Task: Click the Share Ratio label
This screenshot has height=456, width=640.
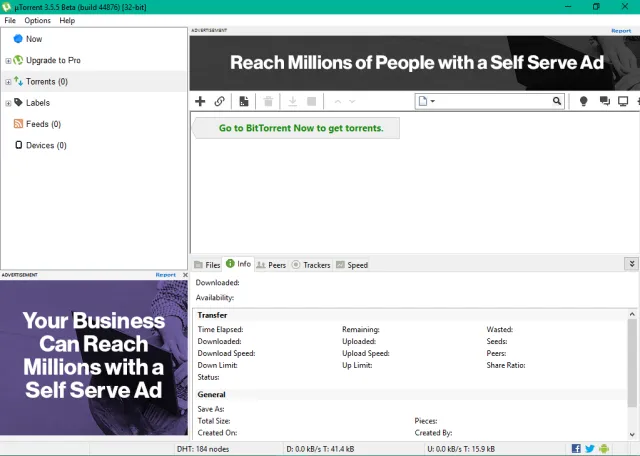Action: tap(506, 365)
